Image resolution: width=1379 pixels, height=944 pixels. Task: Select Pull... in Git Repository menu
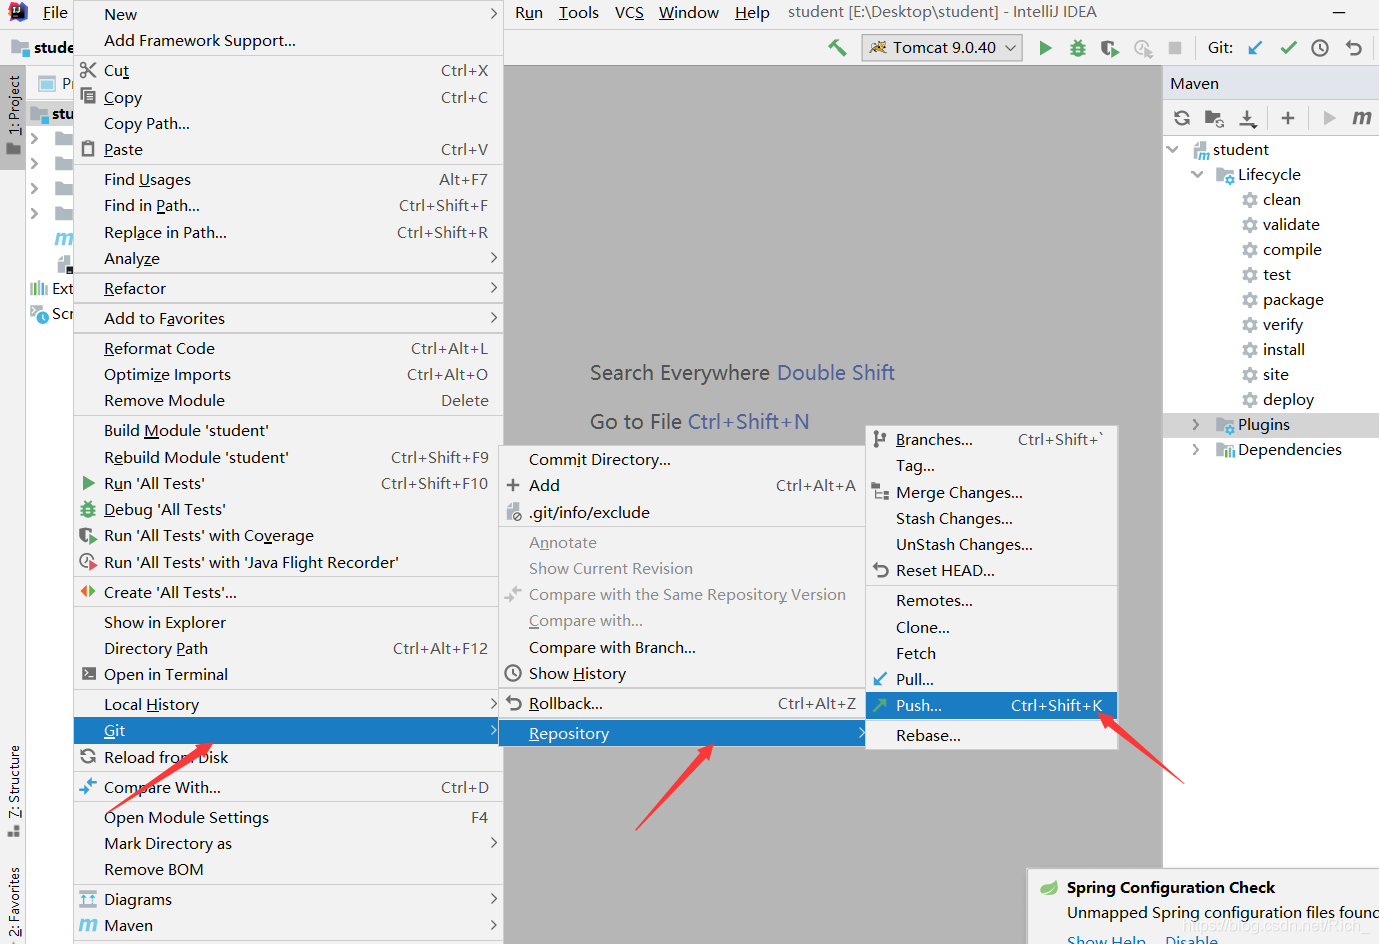click(x=991, y=679)
